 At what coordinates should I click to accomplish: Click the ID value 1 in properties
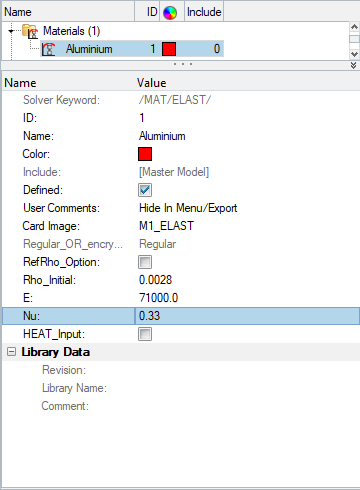pos(142,118)
